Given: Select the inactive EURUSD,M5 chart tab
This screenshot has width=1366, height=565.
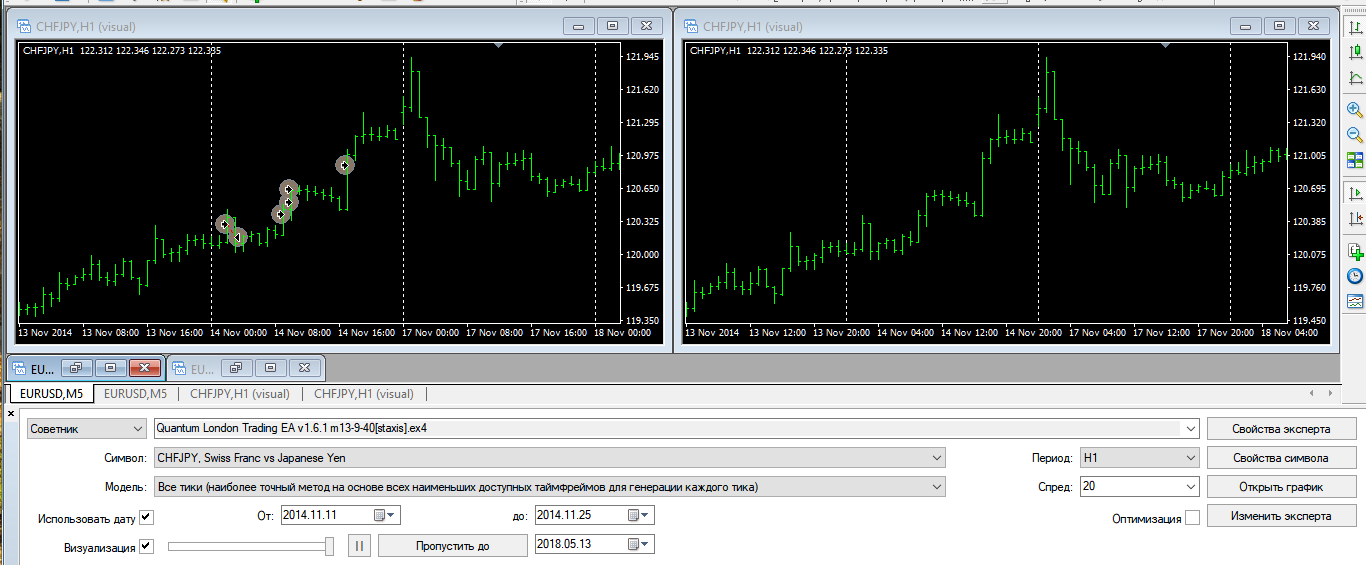Looking at the screenshot, I should 136,394.
